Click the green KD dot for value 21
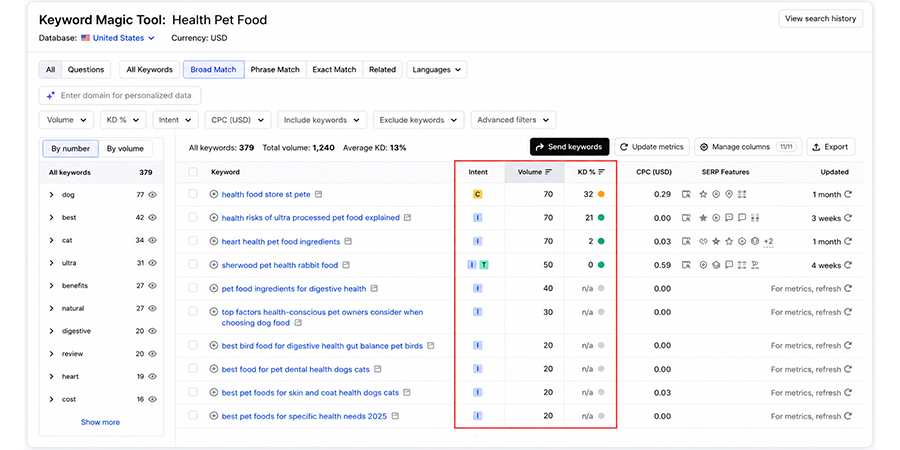Image resolution: width=900 pixels, height=450 pixels. 601,218
